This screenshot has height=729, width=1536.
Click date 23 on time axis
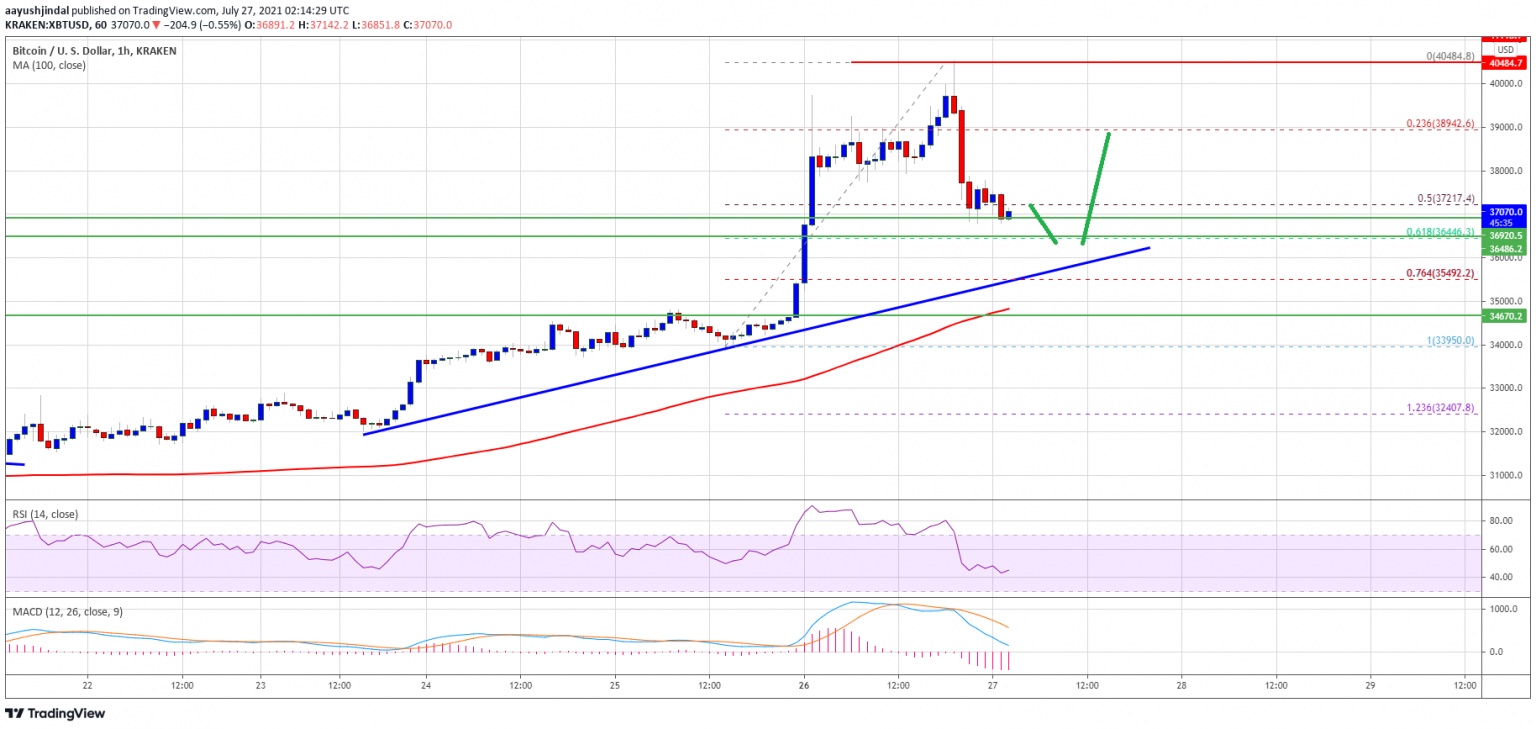click(260, 686)
